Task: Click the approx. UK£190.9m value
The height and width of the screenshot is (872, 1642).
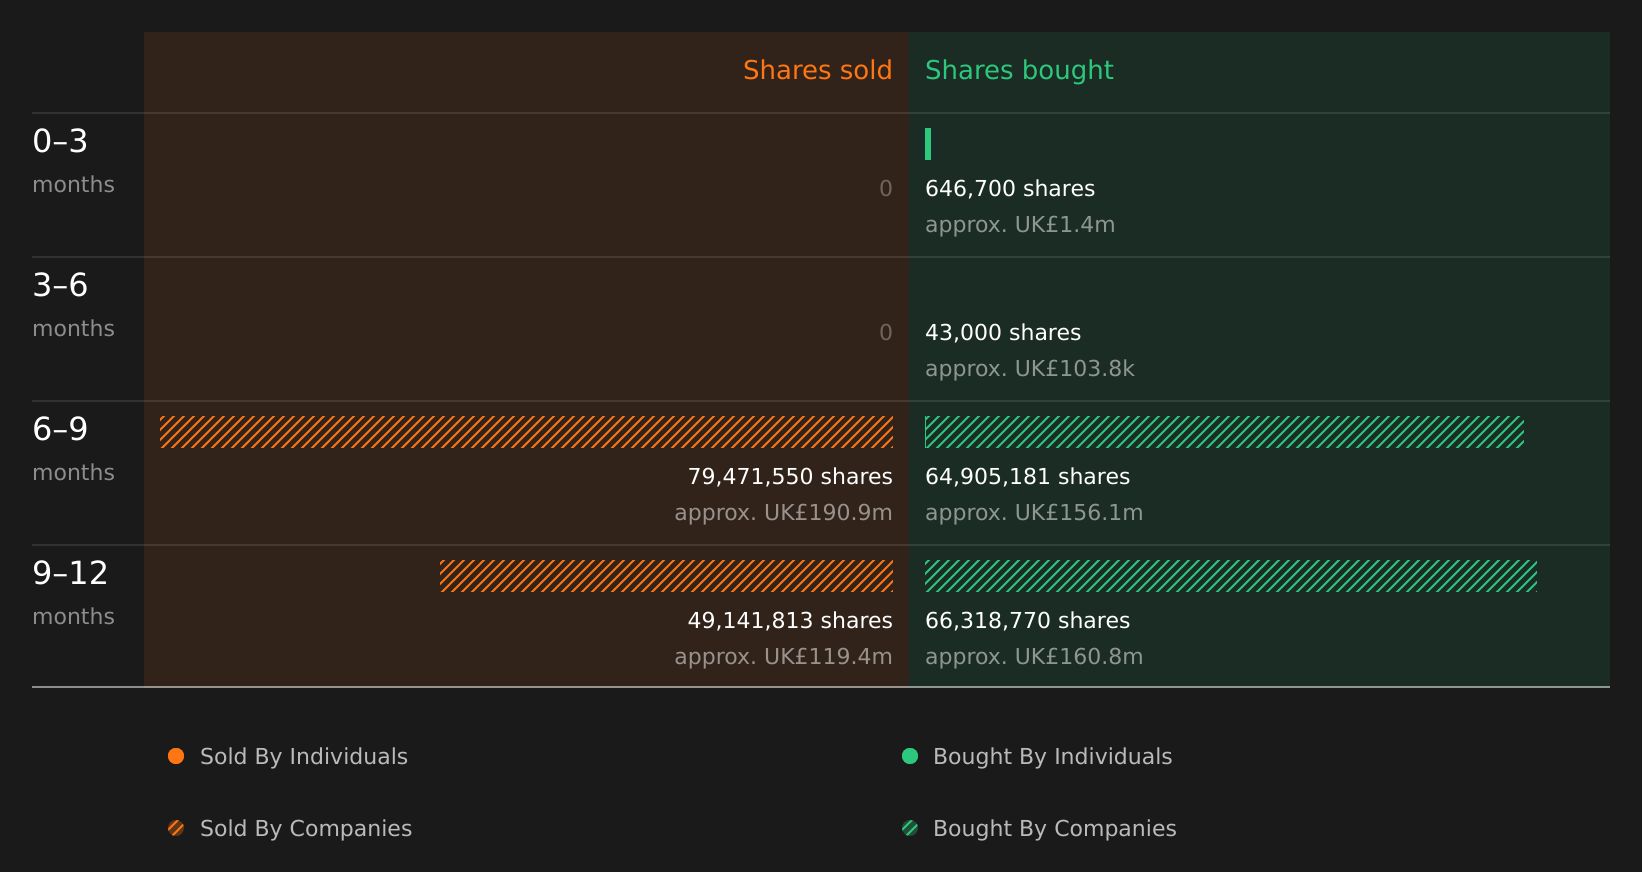Action: 783,513
